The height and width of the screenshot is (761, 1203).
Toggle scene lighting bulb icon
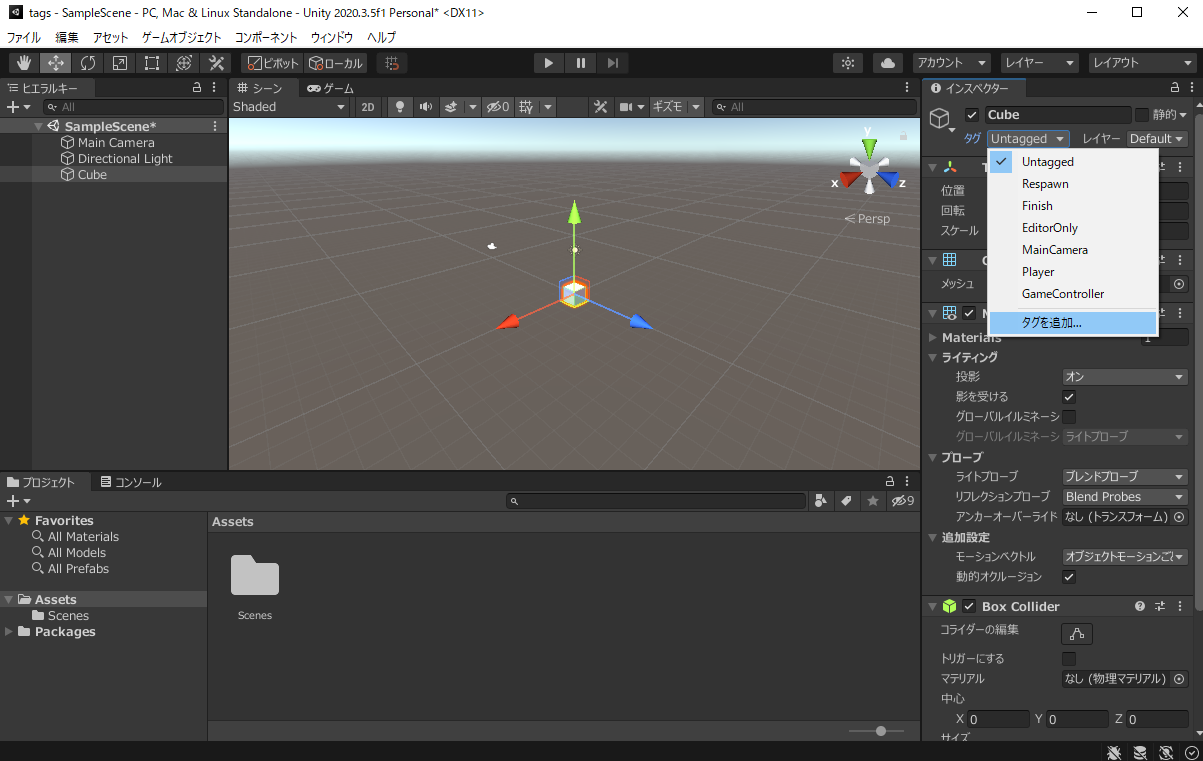[400, 107]
